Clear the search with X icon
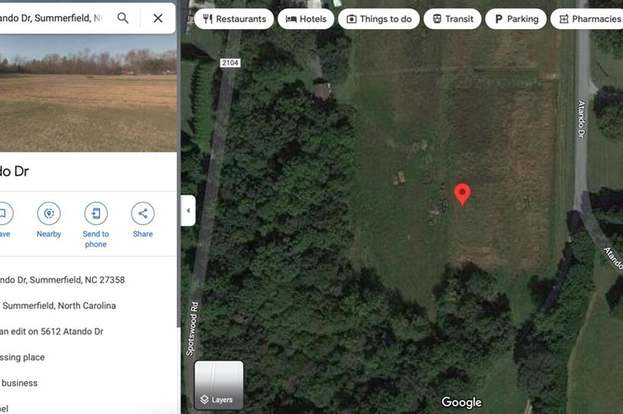 tap(158, 18)
